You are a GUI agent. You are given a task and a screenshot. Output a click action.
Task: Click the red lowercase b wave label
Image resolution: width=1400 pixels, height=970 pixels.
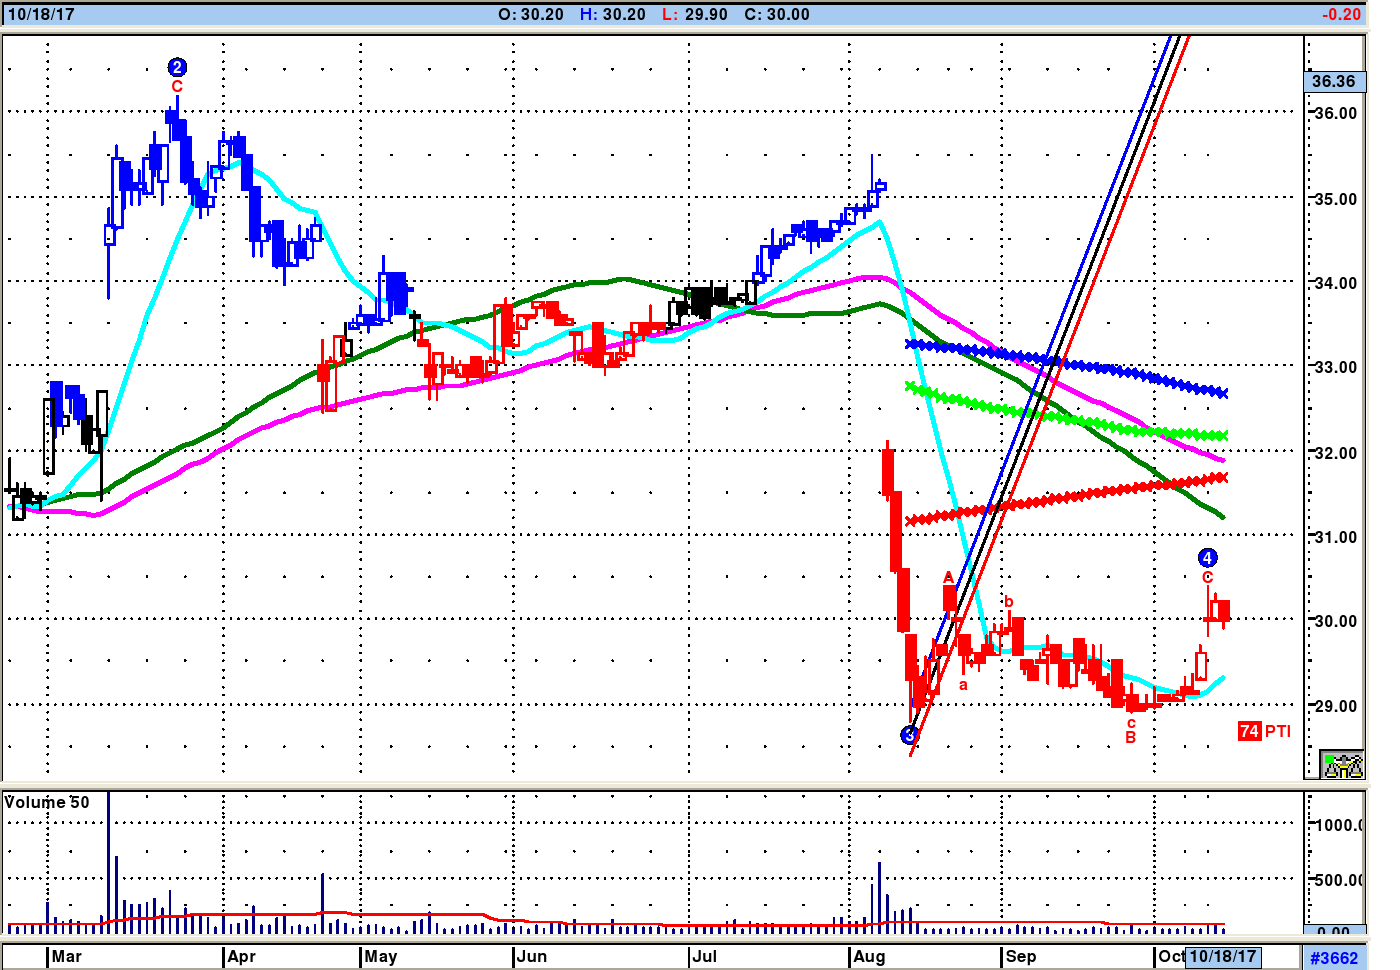coord(1009,602)
